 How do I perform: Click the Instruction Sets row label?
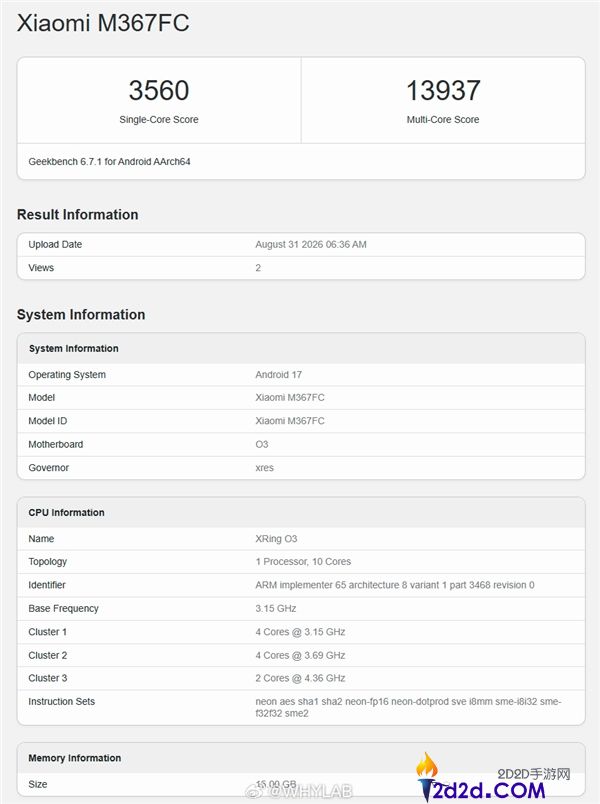tap(62, 701)
